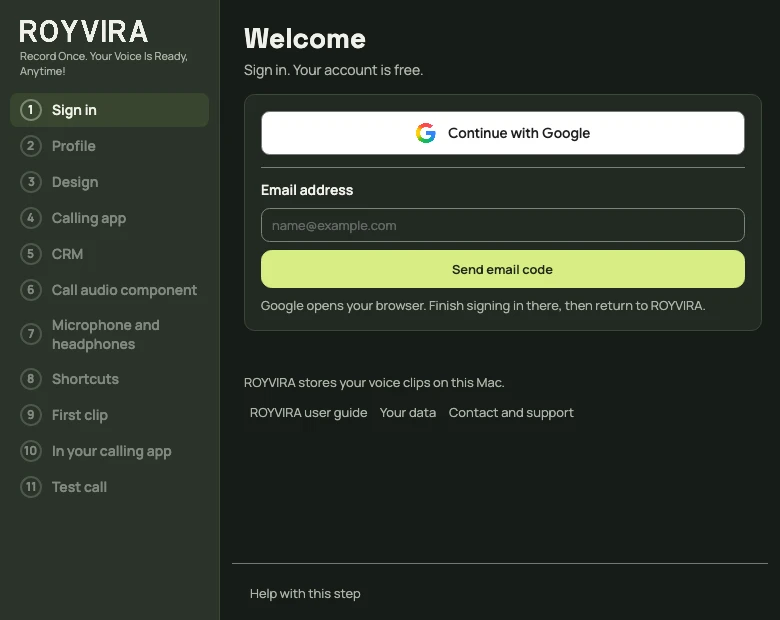Click the step 3 number circle
780x620 pixels.
[31, 182]
